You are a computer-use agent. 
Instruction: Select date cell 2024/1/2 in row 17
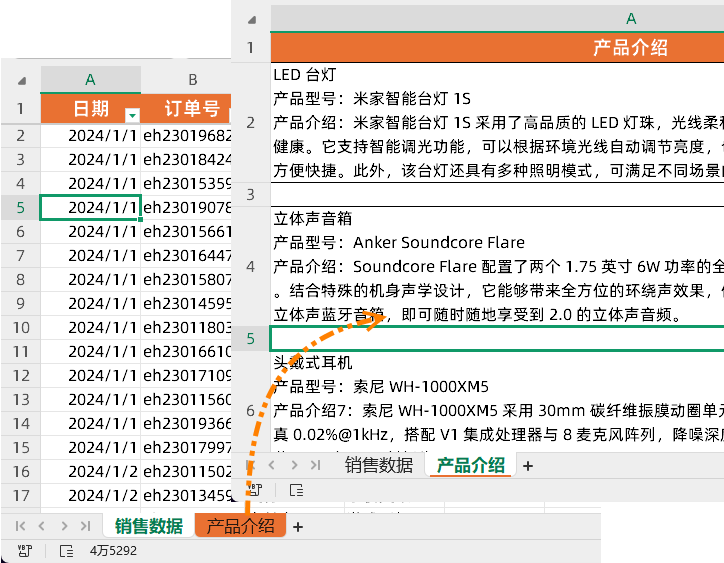coord(90,496)
